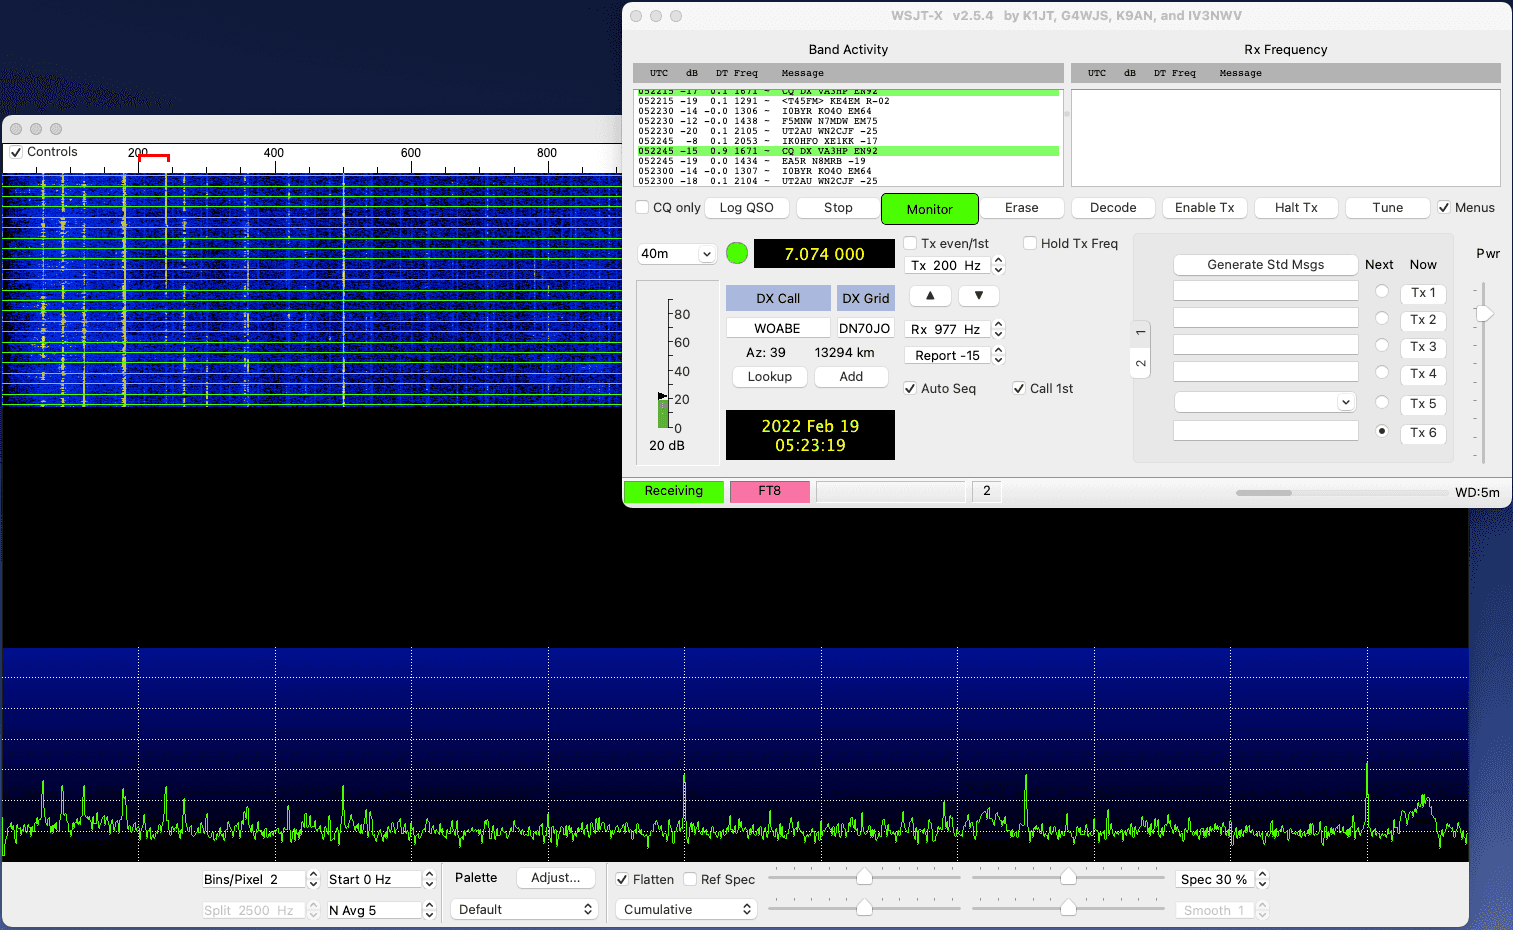Screen dimensions: 1513x930
Task: Enable Ref Spec checkbox
Action: pos(690,879)
